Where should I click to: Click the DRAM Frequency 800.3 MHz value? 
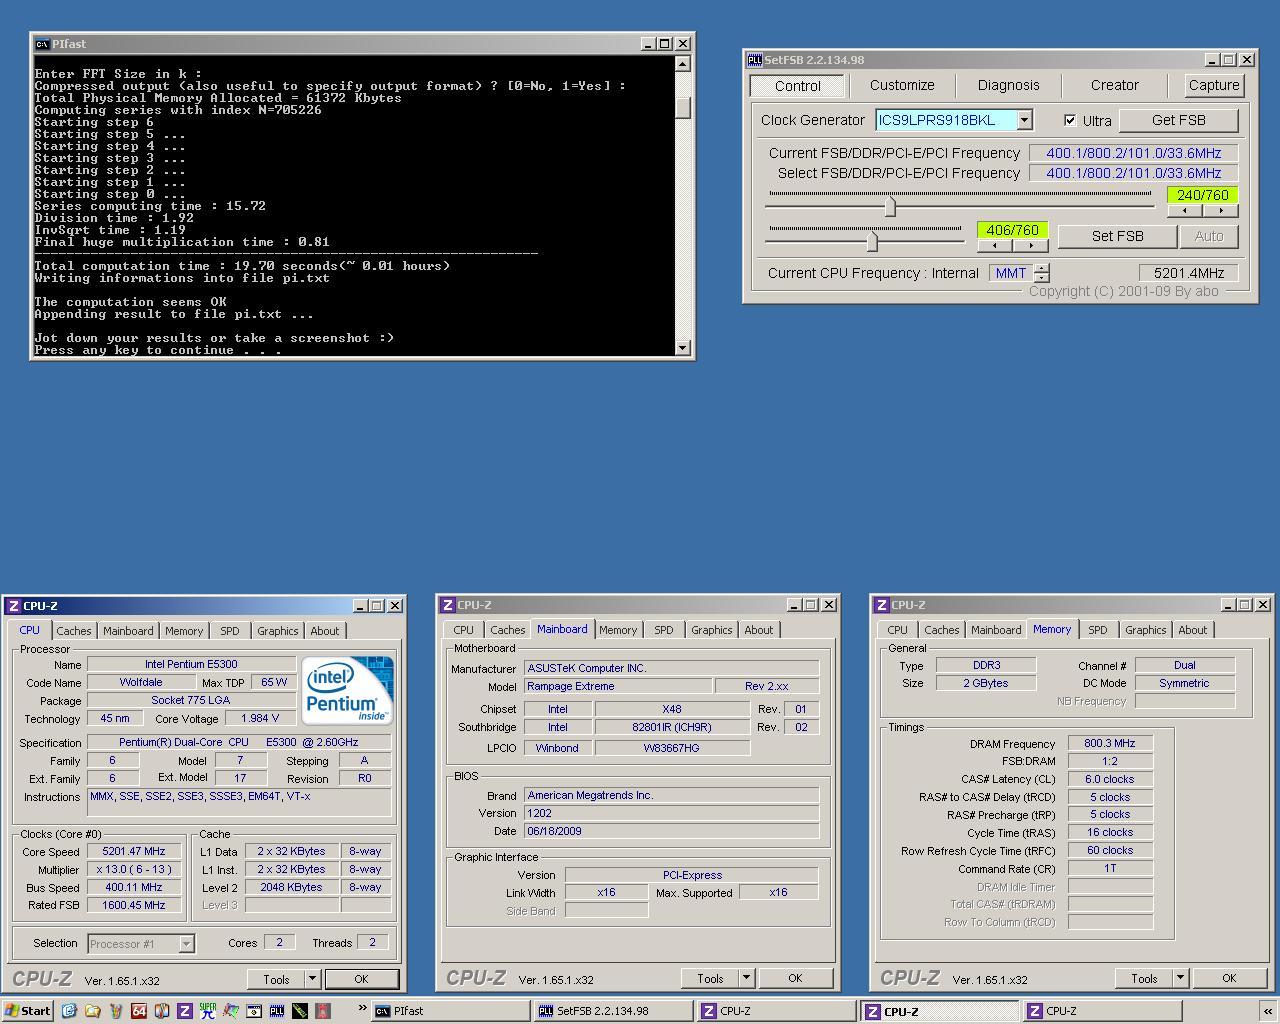(1110, 743)
